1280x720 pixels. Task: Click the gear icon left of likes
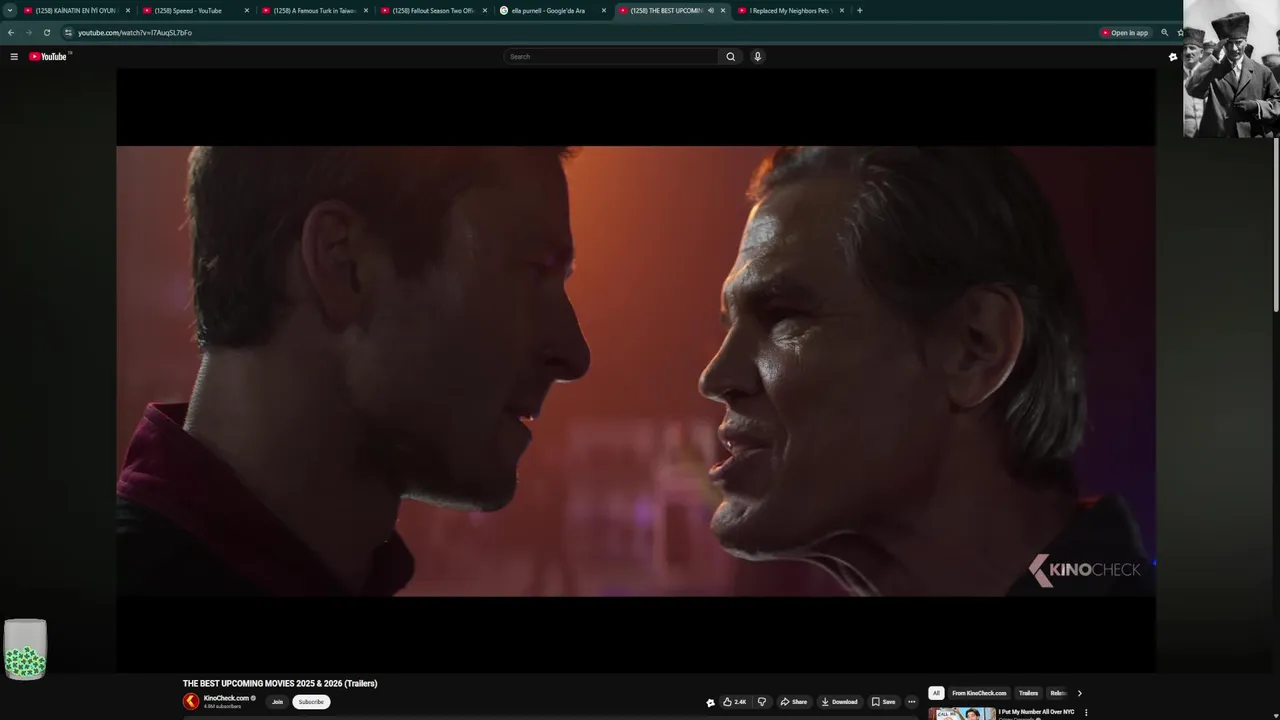(x=710, y=702)
